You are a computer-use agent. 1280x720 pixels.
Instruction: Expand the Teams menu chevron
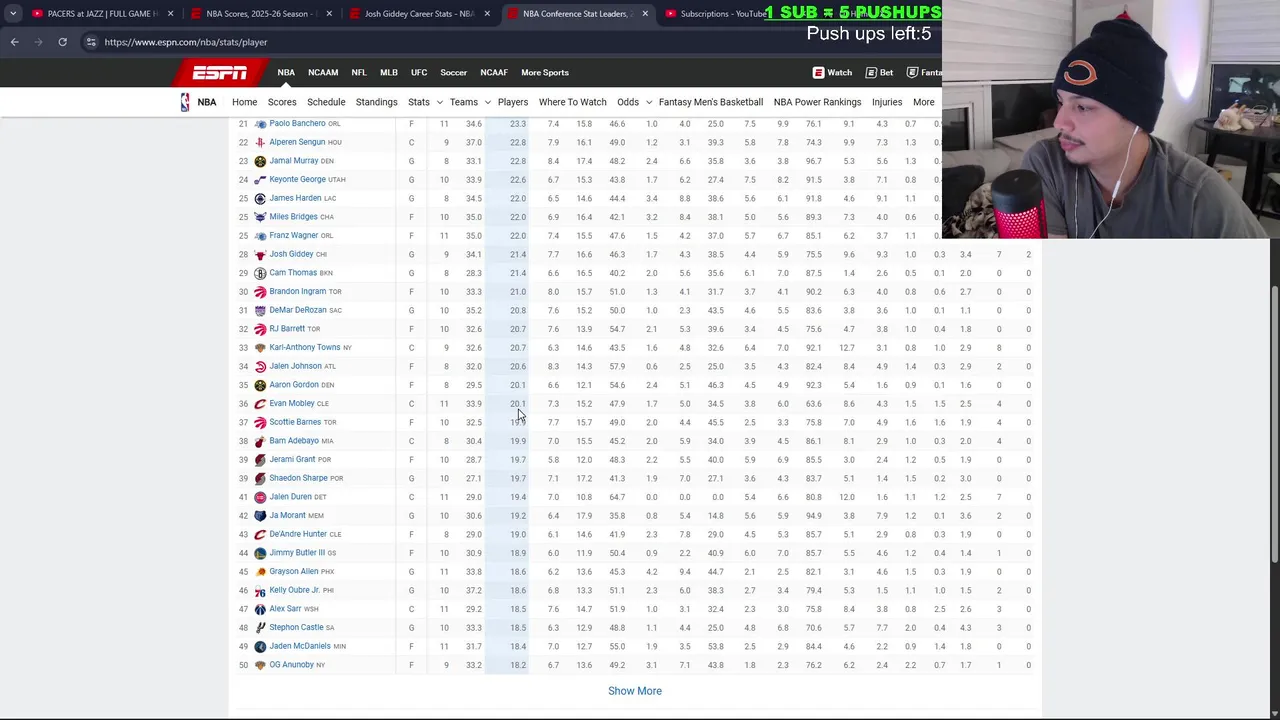[x=487, y=102]
